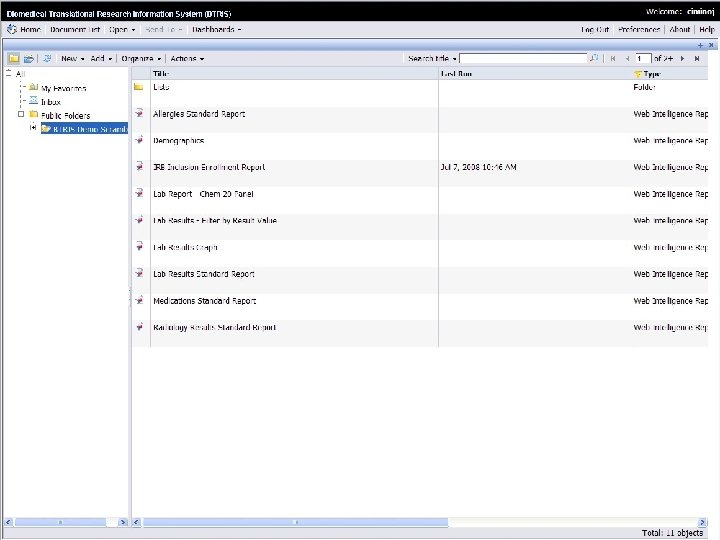Collapse the Public Folders tree node
Viewport: 720px width, 540px height.
pos(21,114)
